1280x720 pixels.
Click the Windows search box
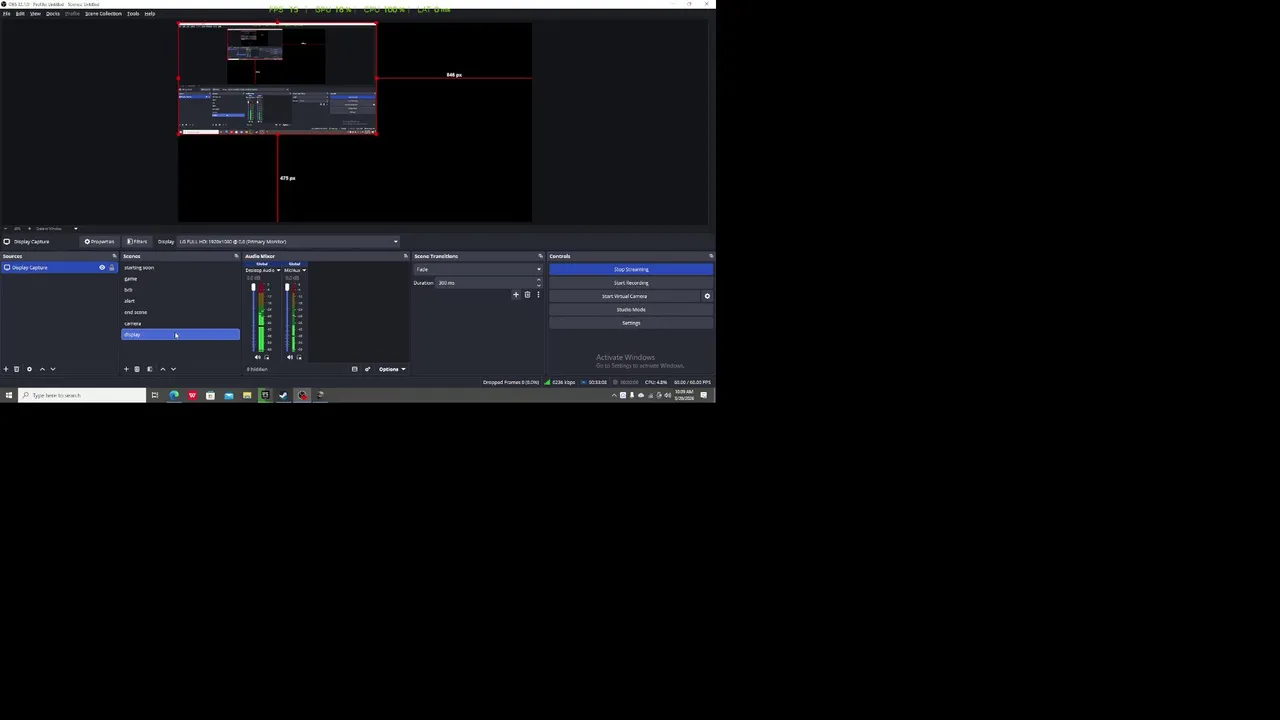pos(82,395)
